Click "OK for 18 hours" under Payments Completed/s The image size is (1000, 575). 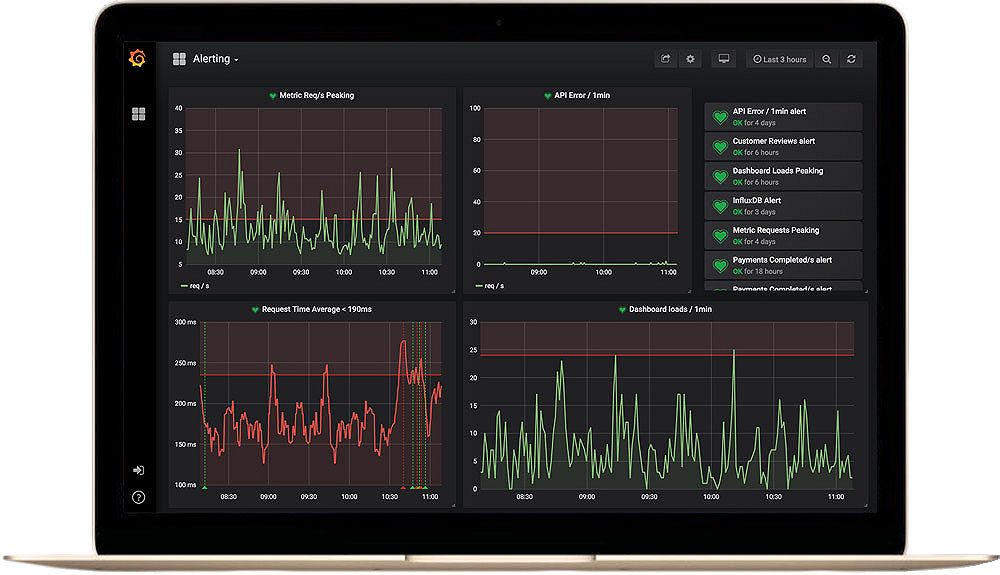[x=758, y=272]
